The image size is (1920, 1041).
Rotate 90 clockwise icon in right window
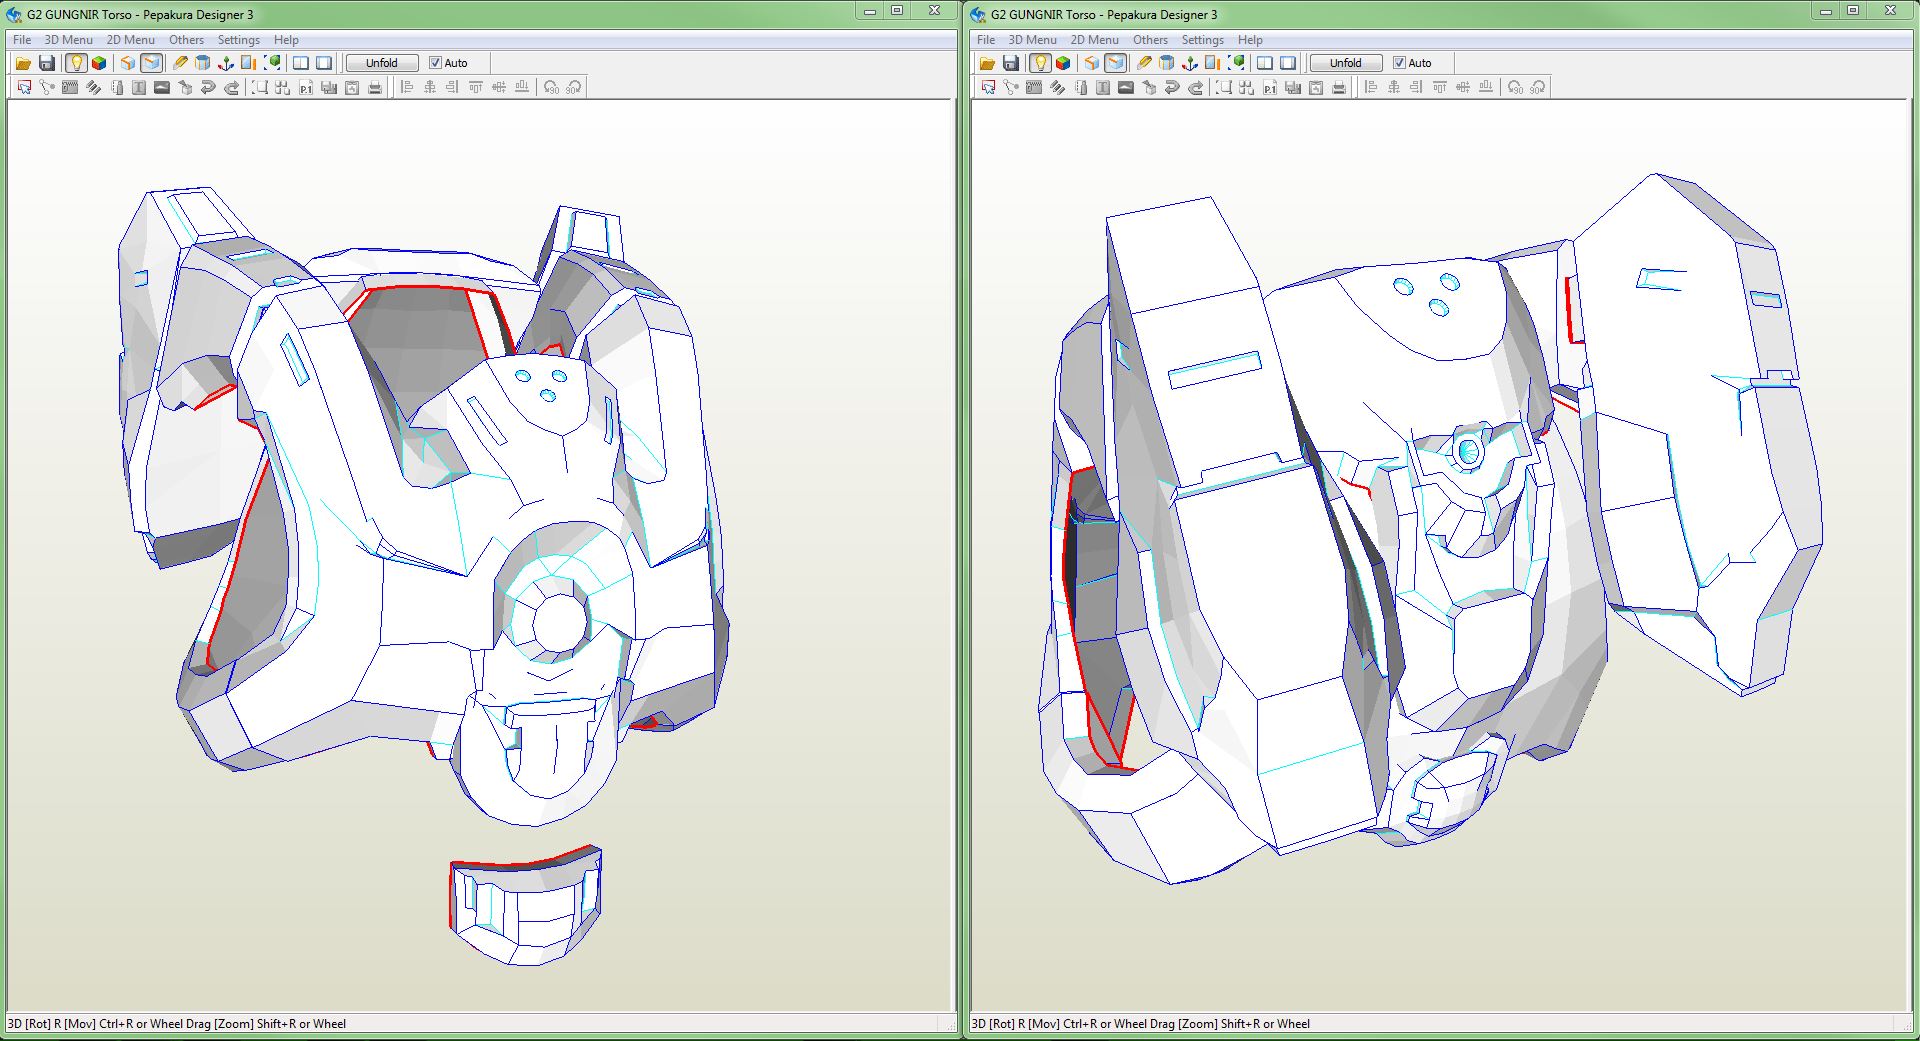[x=1538, y=88]
